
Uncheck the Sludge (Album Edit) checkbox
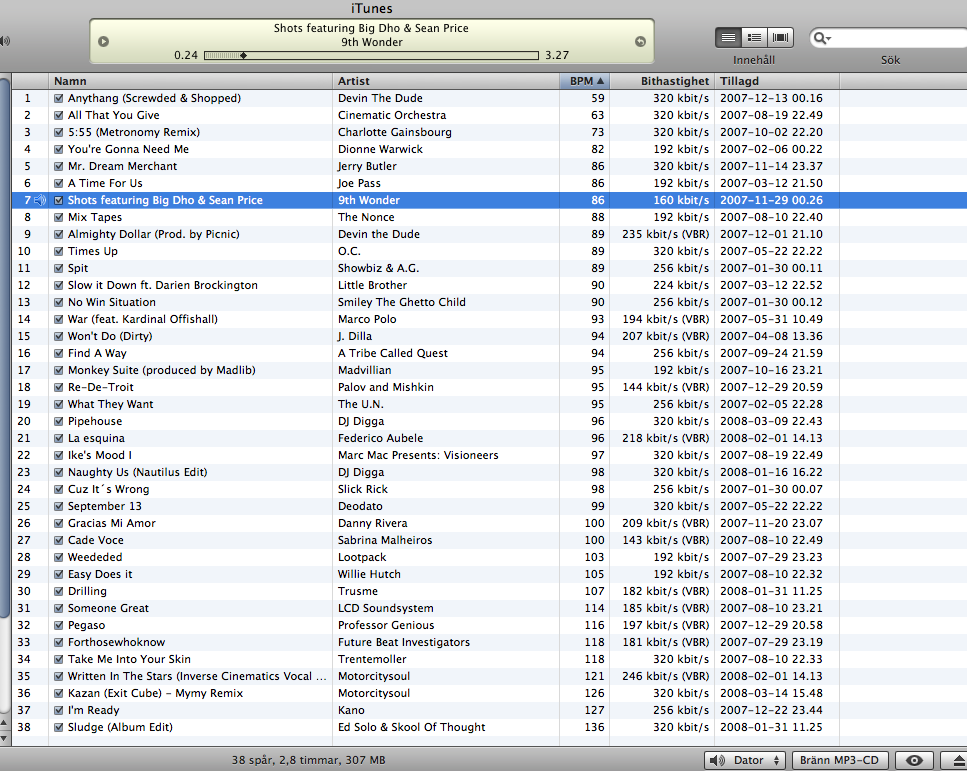pyautogui.click(x=59, y=727)
